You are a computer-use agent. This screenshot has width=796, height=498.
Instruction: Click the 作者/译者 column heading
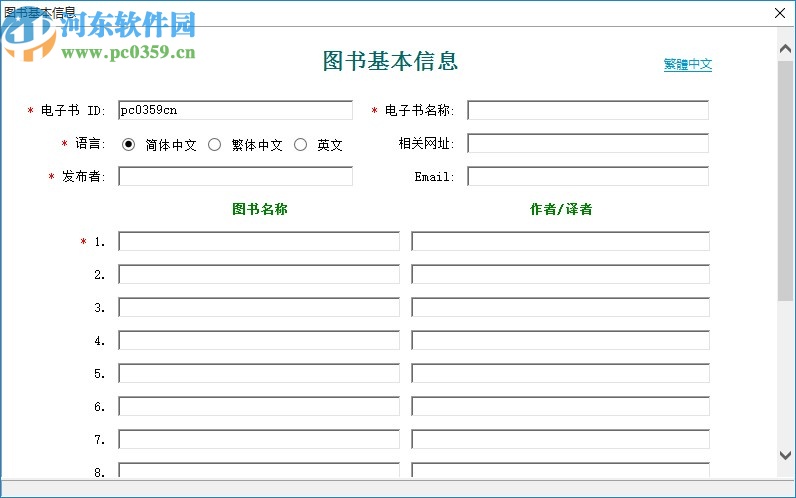[x=561, y=209]
